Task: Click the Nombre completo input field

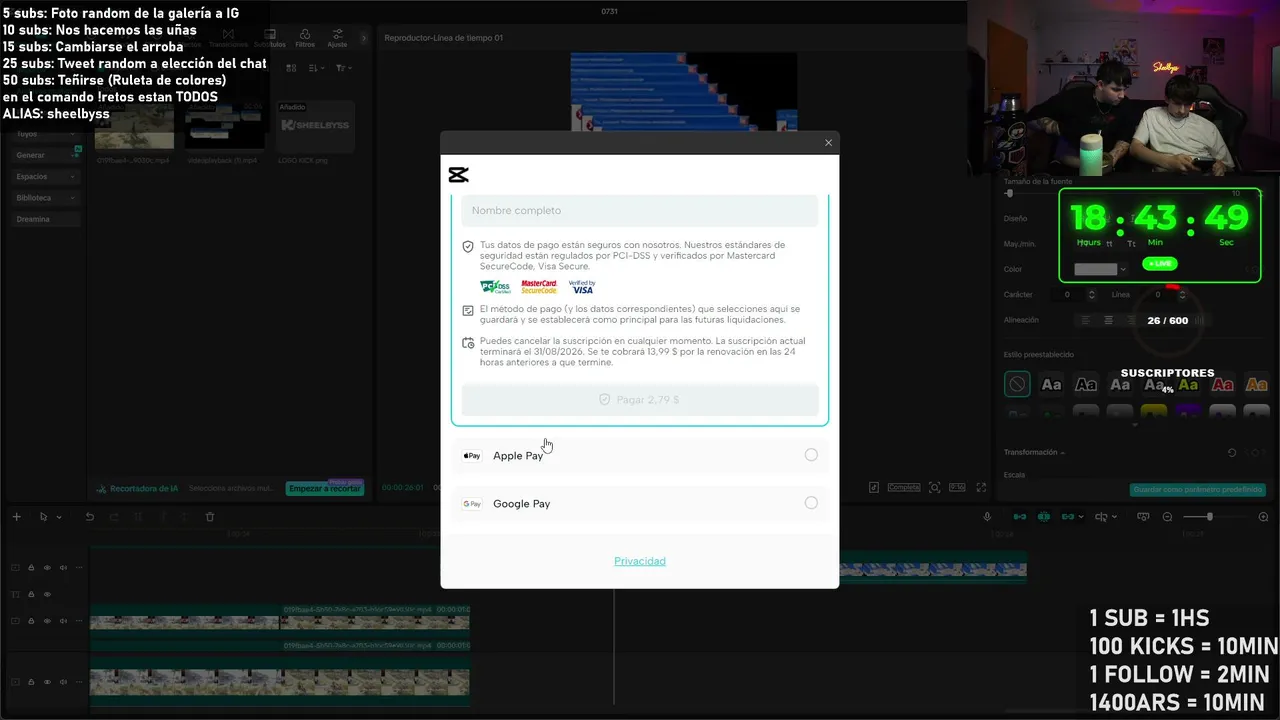Action: point(640,210)
